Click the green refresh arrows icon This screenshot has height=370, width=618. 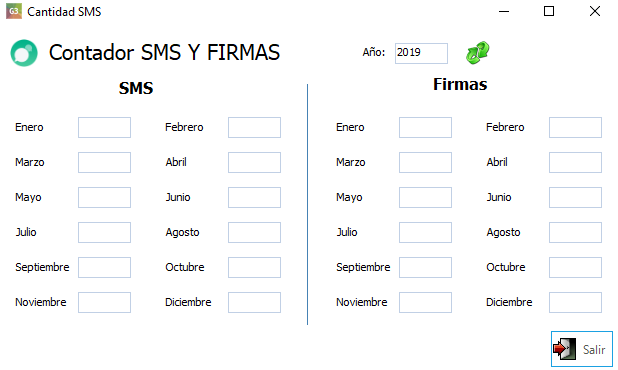[478, 52]
